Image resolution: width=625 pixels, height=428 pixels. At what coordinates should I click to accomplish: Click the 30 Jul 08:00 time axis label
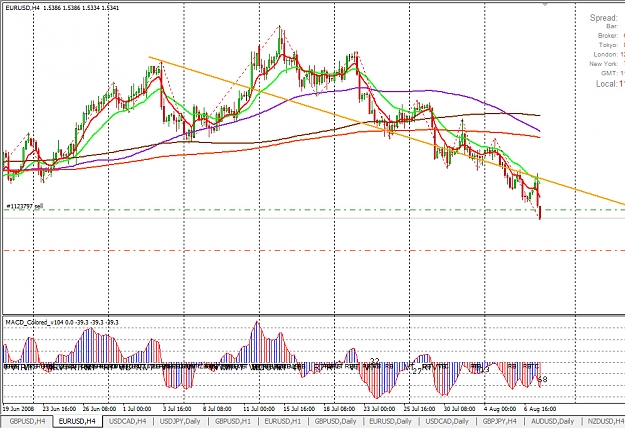459,408
